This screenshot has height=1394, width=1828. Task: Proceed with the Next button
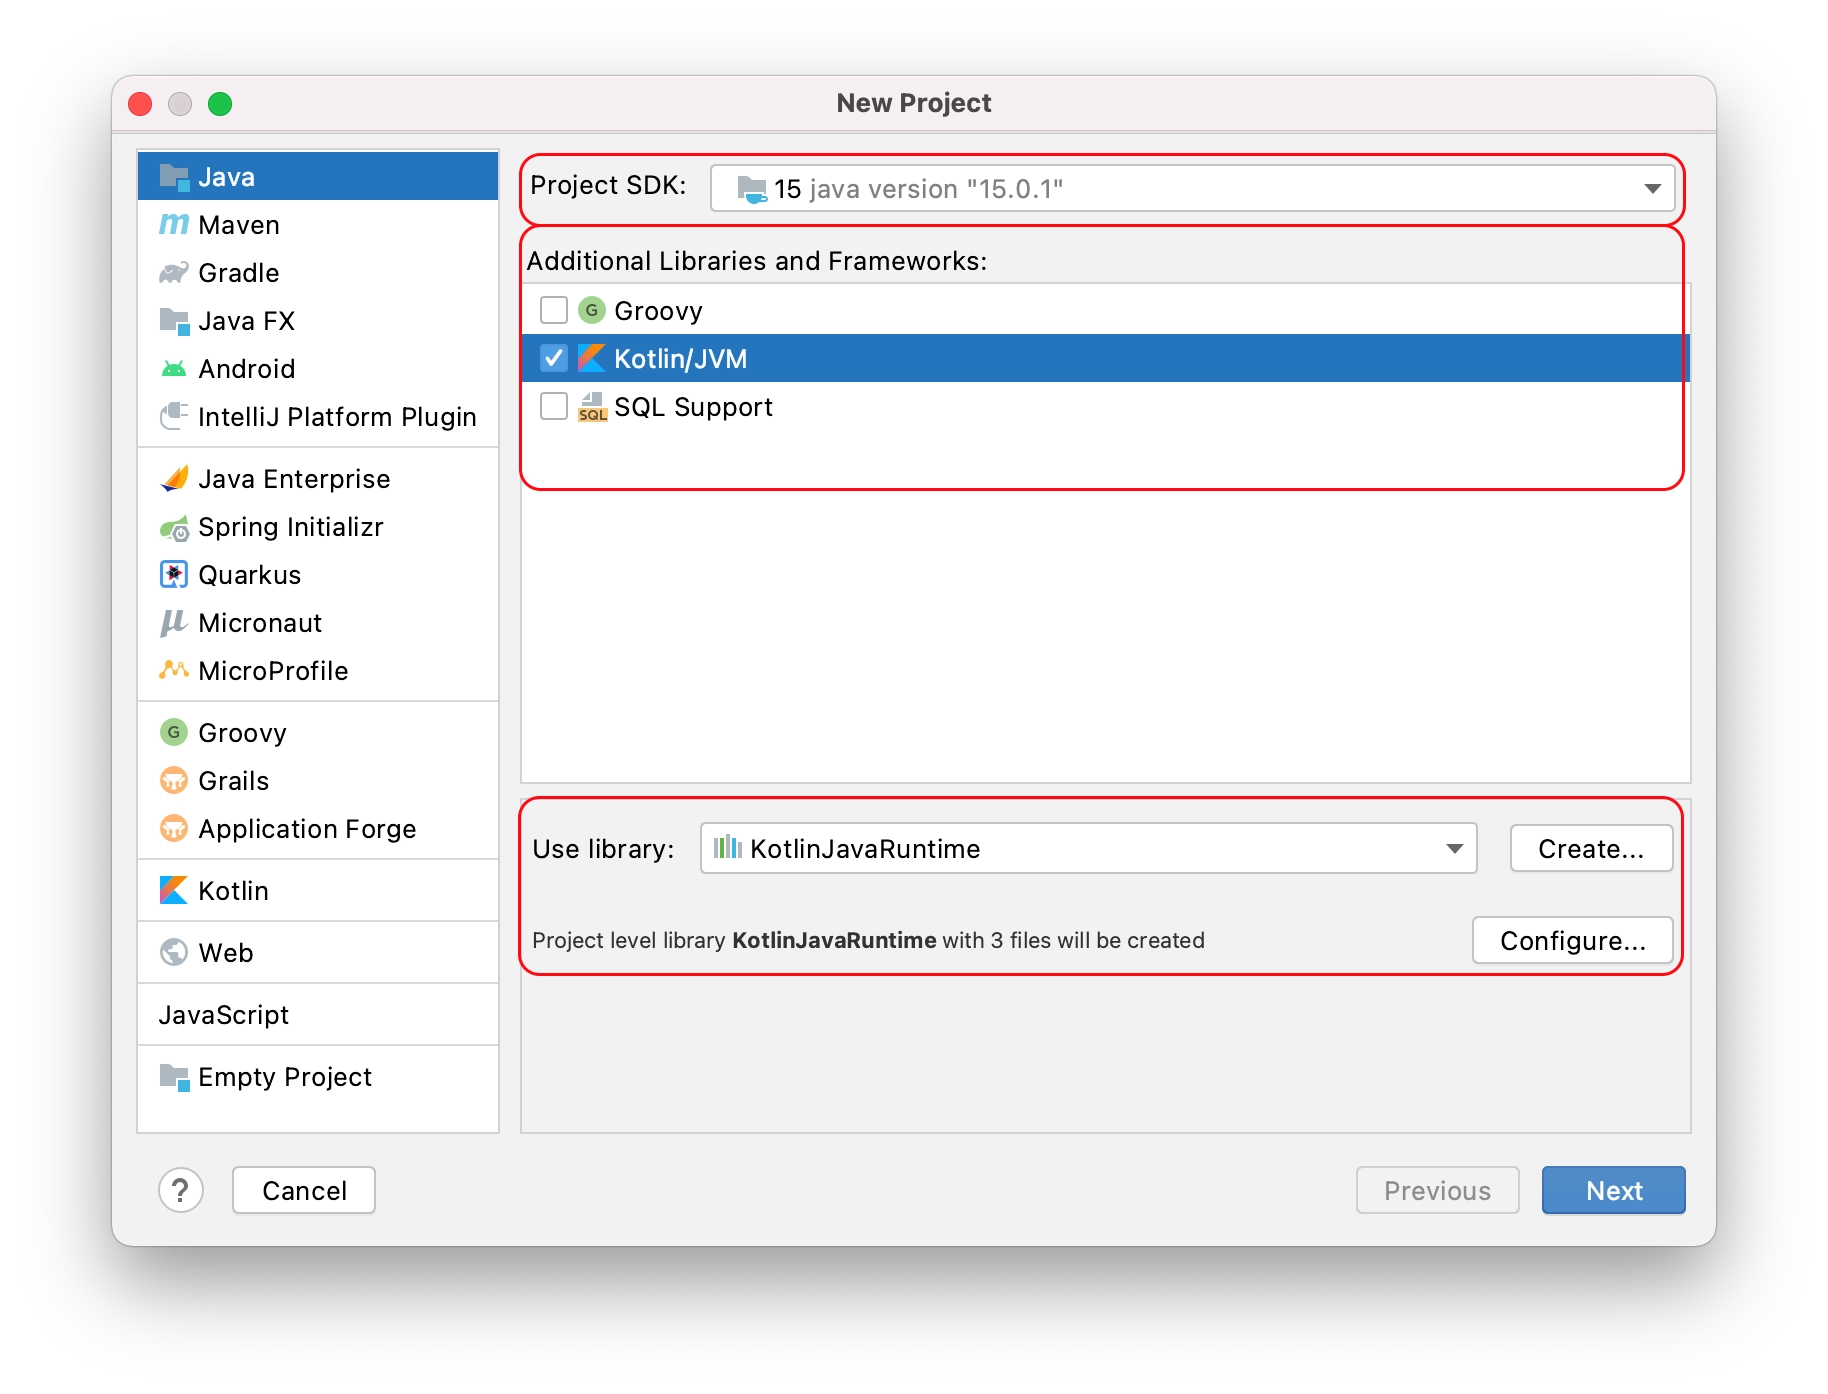click(1613, 1190)
